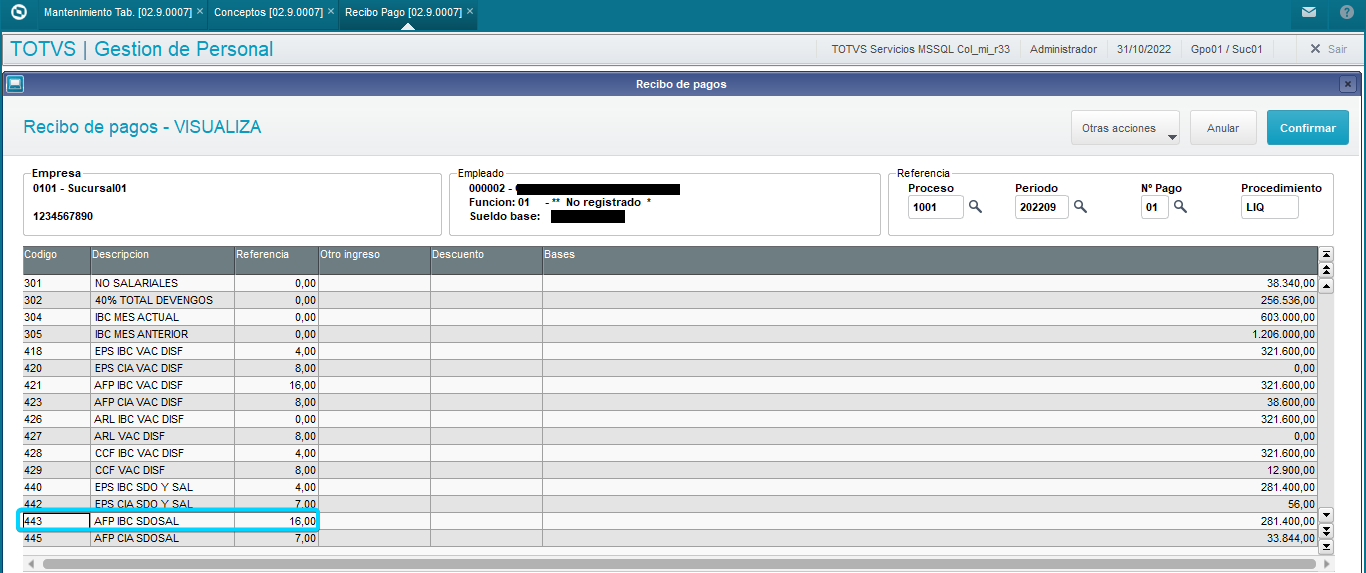1366x573 pixels.
Task: Close the Recibo de pagos dialog window
Action: click(x=1348, y=84)
